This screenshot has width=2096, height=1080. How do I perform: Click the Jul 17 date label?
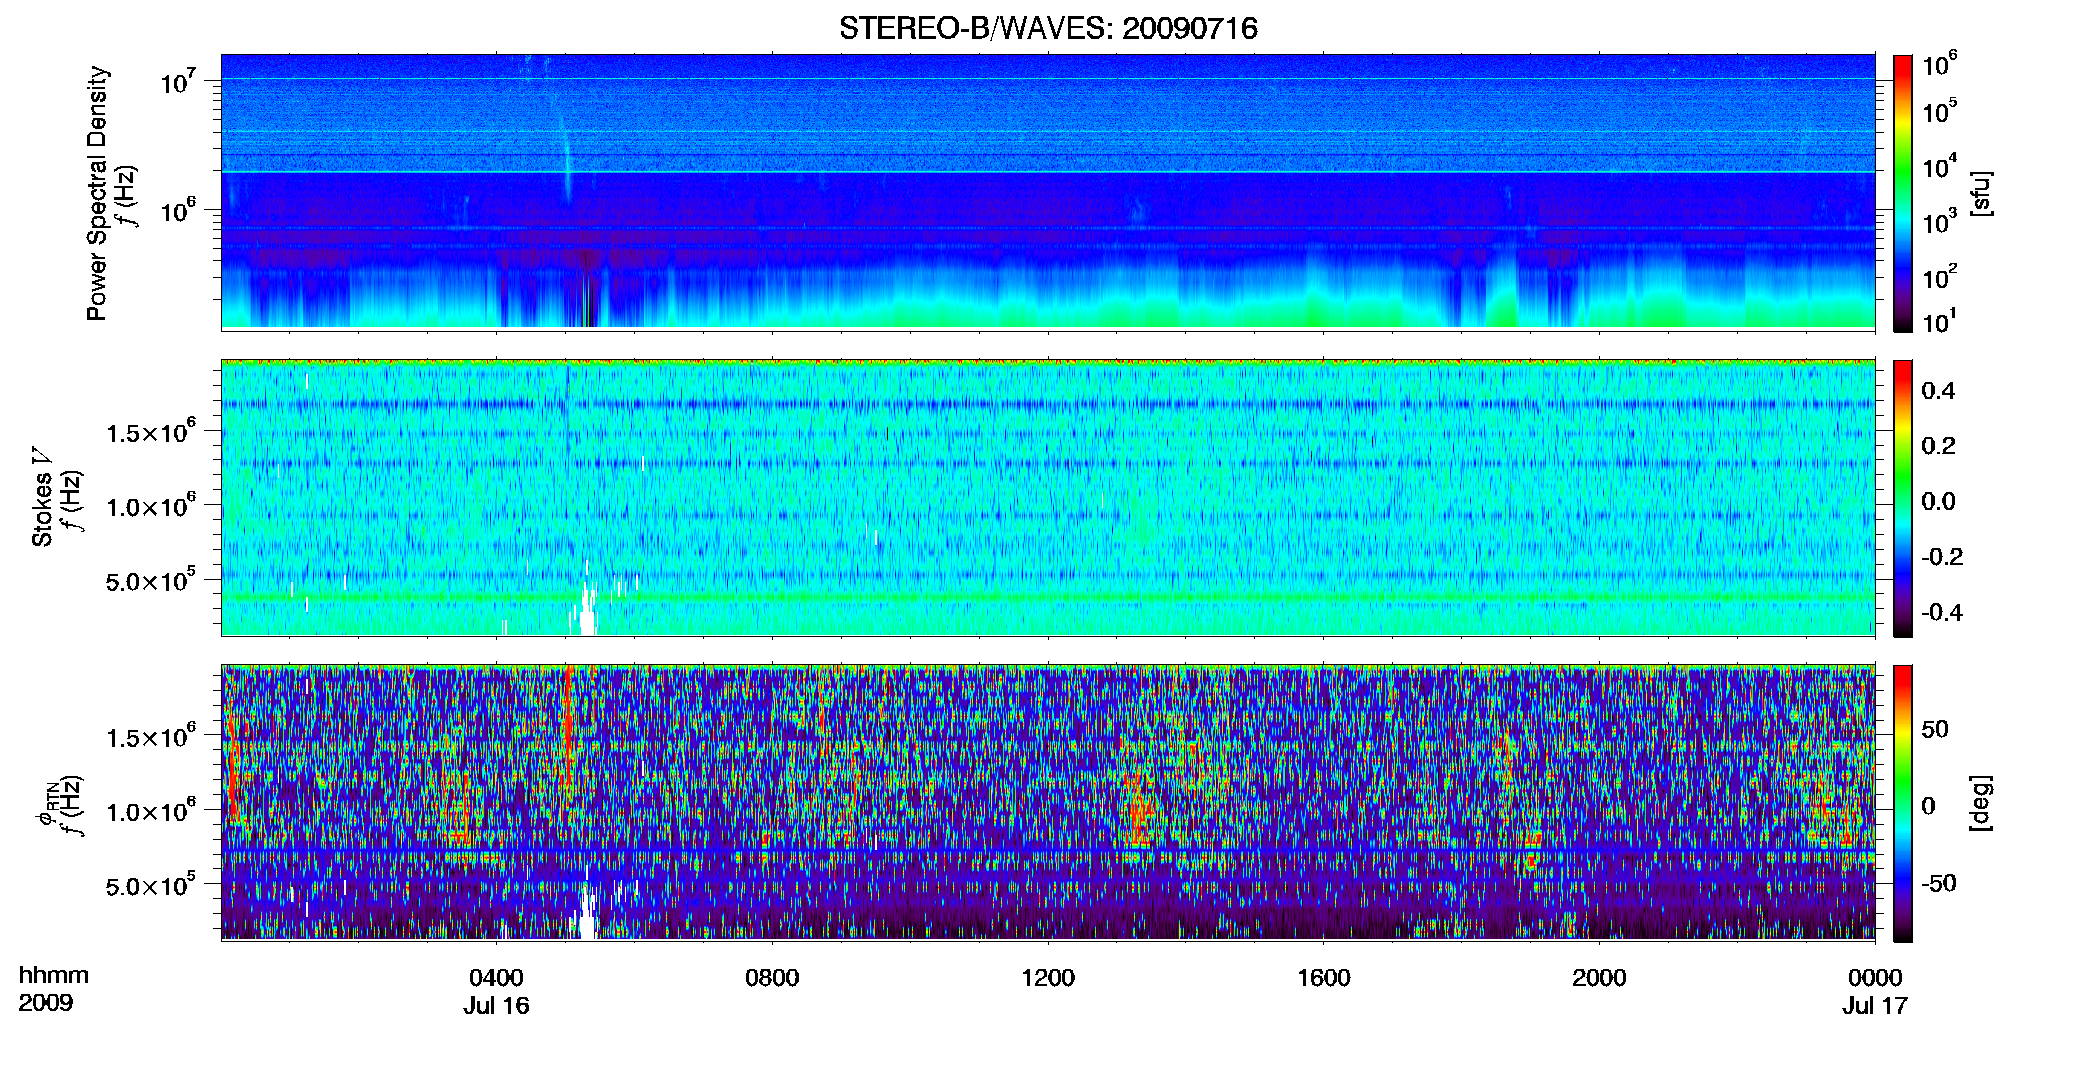coord(1875,1005)
